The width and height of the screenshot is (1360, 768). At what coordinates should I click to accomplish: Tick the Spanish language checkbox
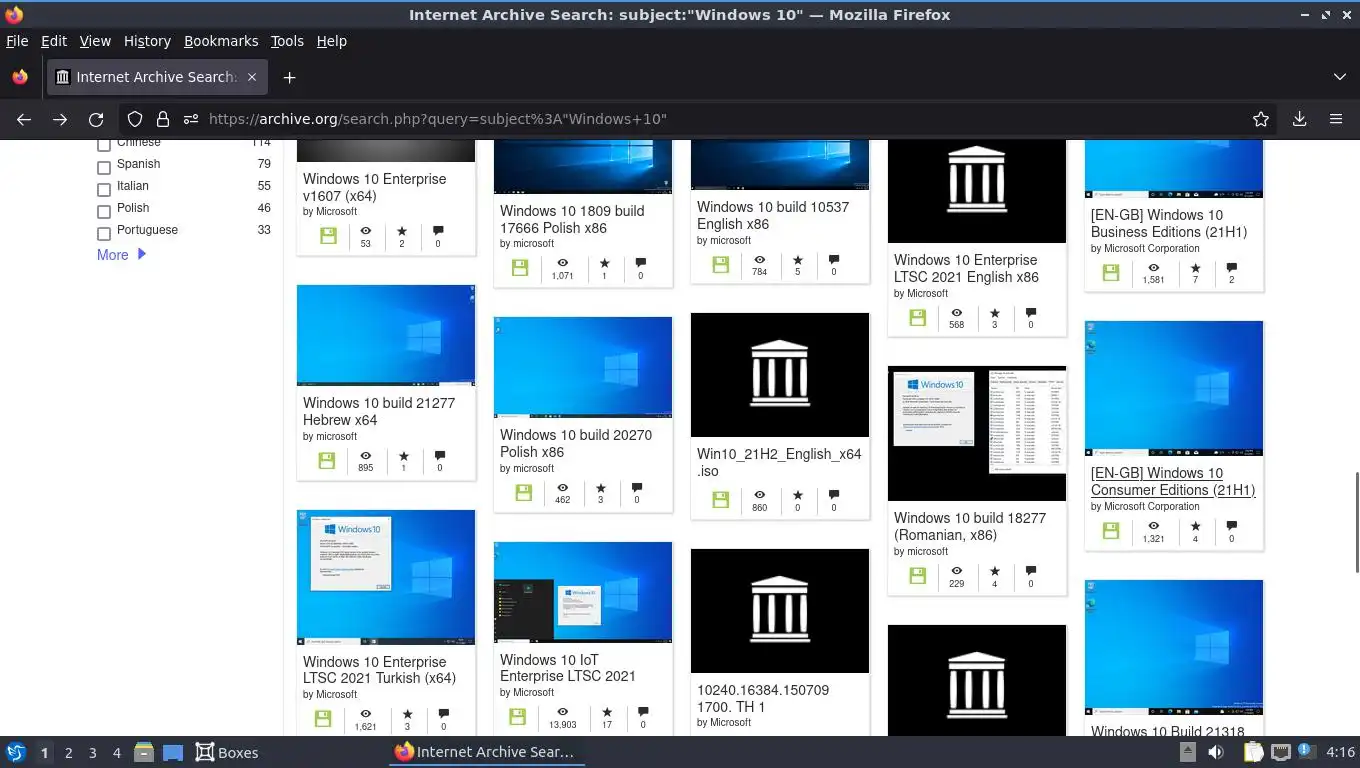click(x=104, y=167)
